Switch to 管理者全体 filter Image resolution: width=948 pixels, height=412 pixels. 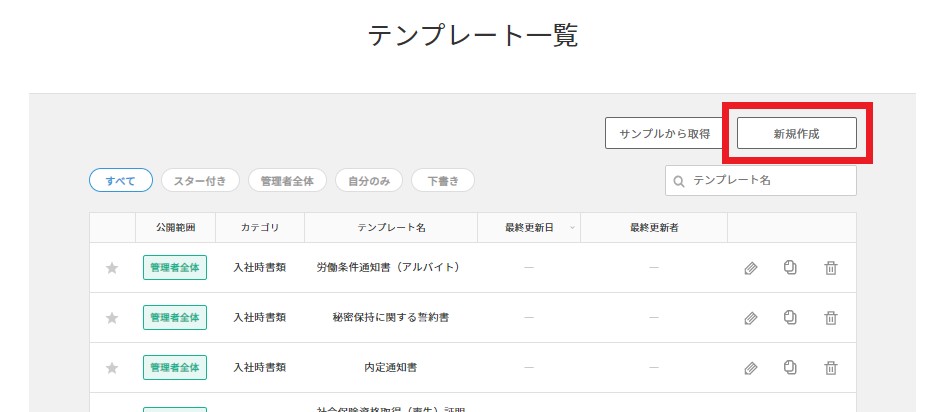pos(287,181)
